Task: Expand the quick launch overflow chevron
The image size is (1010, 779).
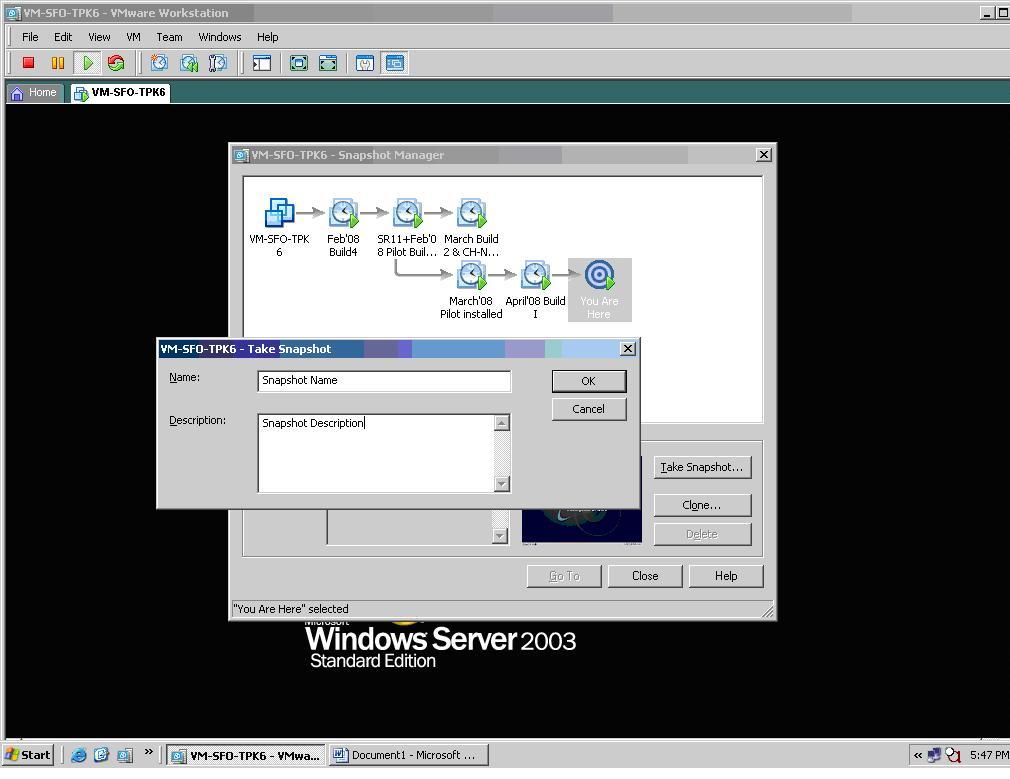Action: pos(149,751)
